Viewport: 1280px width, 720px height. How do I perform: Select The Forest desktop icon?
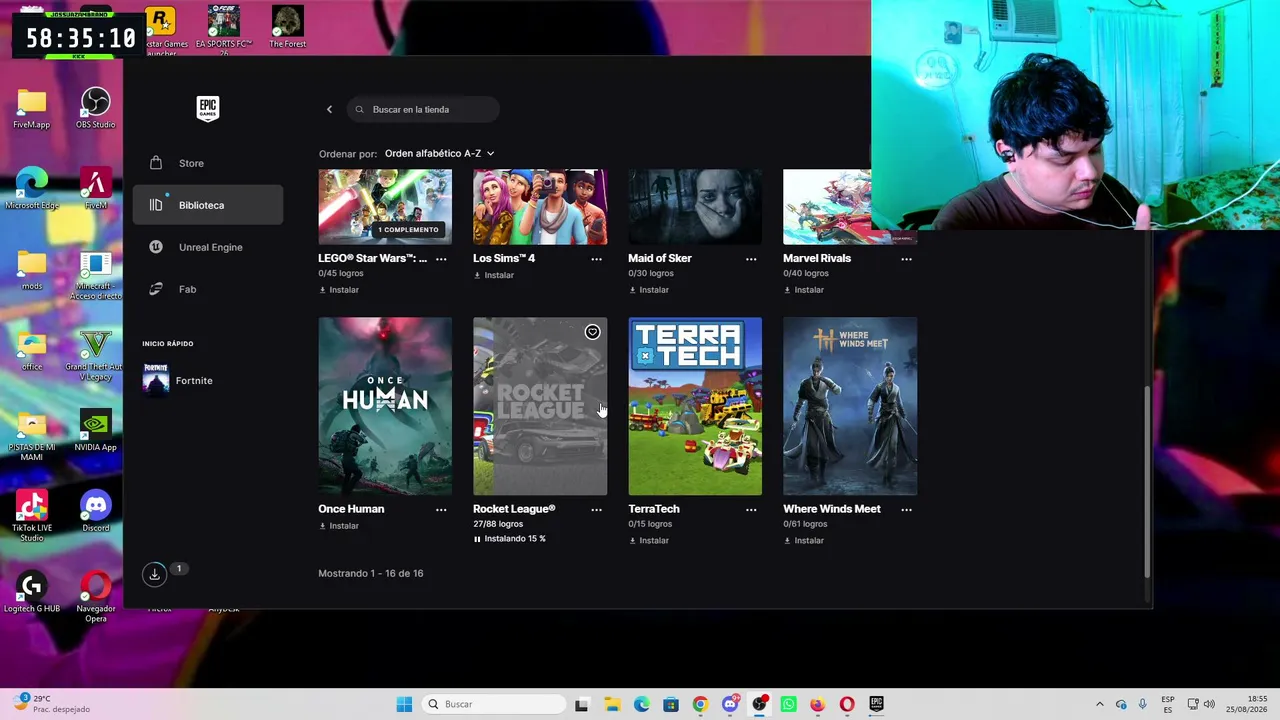point(287,28)
